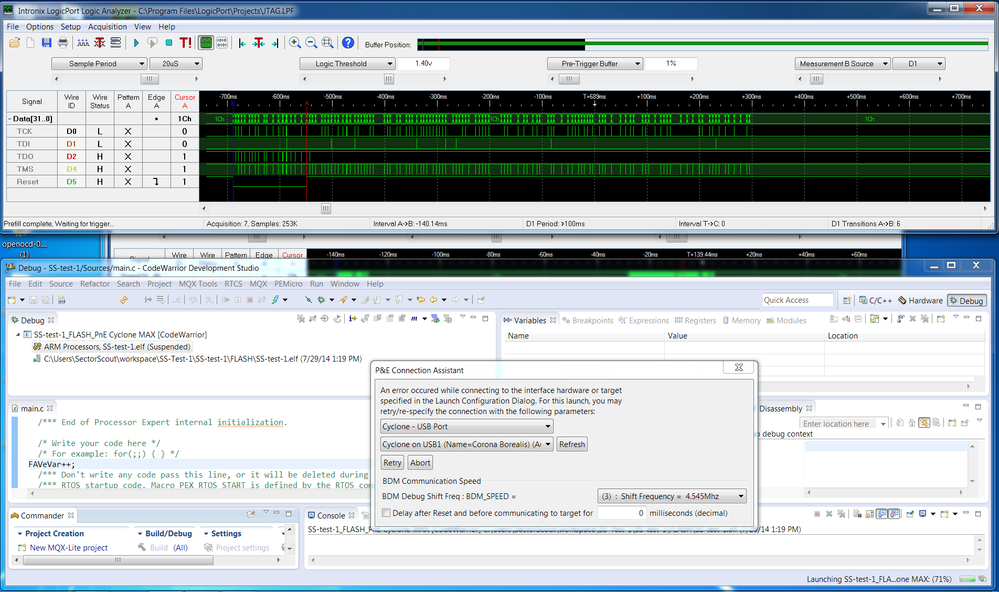The width and height of the screenshot is (999, 592).
Task: Open the Logic Threshold dropdown
Action: [x=347, y=64]
